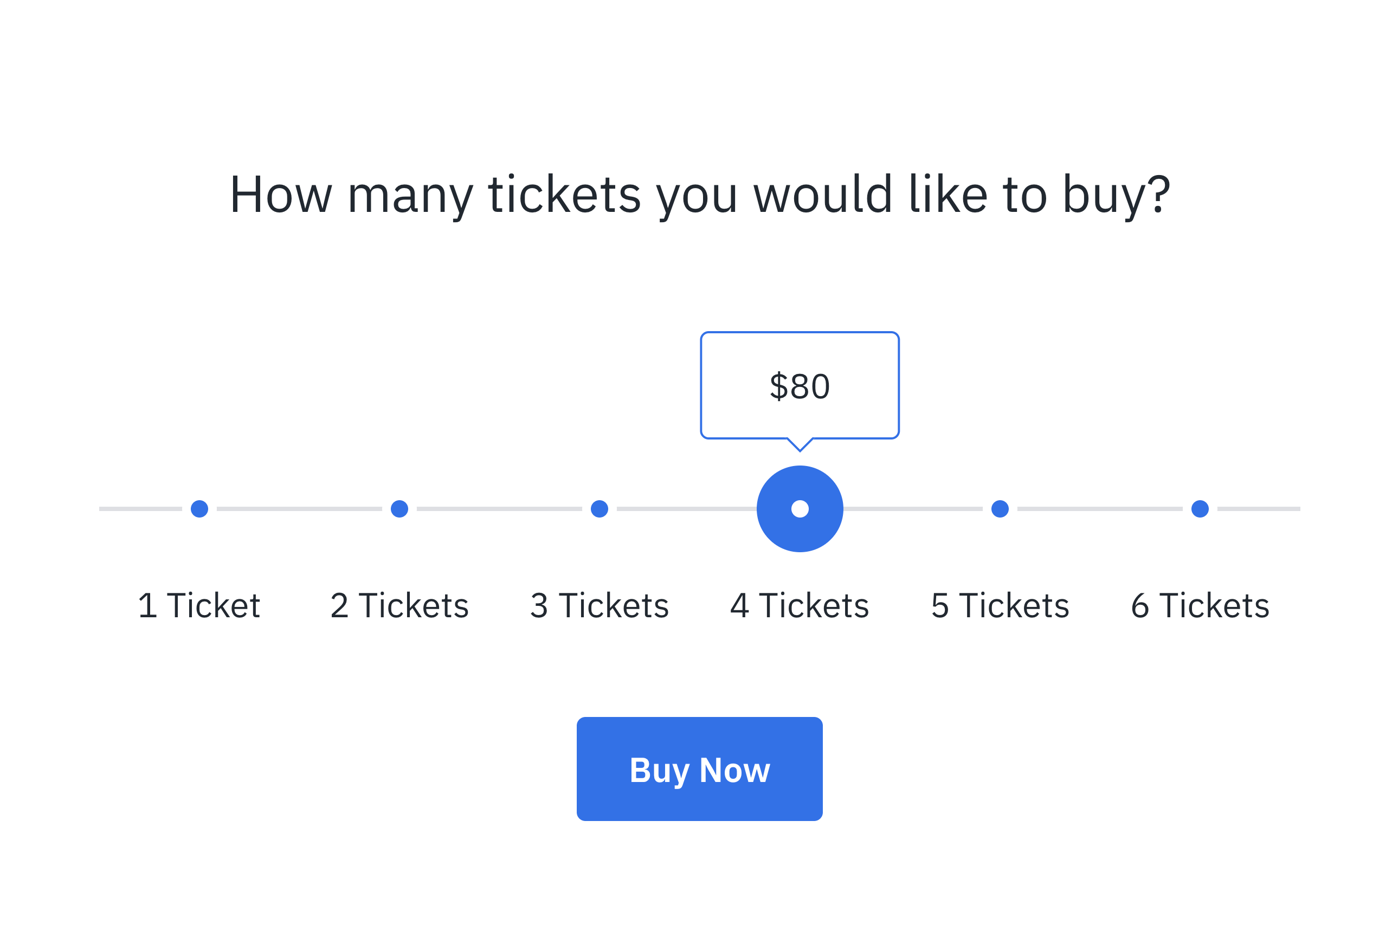Click the $80 price tooltip
This screenshot has height=950, width=1392.
(x=800, y=386)
